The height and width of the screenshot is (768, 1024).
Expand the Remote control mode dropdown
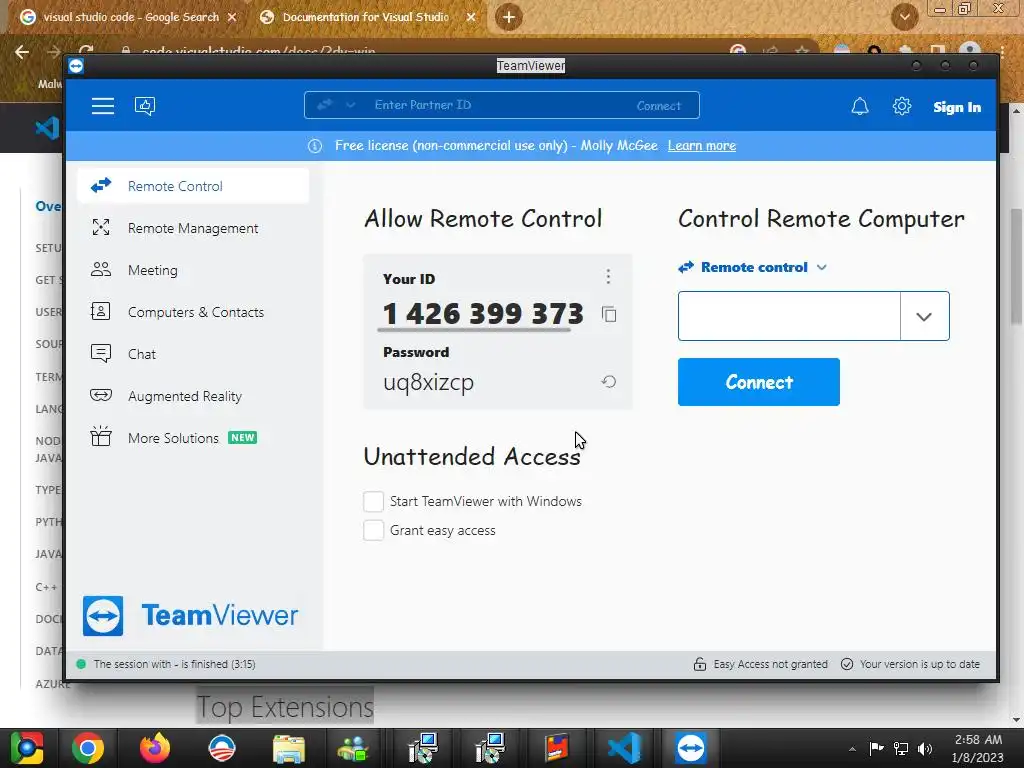(822, 267)
